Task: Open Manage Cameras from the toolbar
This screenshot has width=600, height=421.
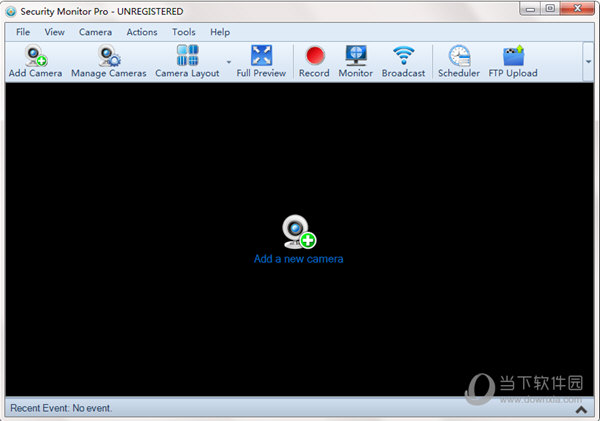Action: [x=109, y=62]
